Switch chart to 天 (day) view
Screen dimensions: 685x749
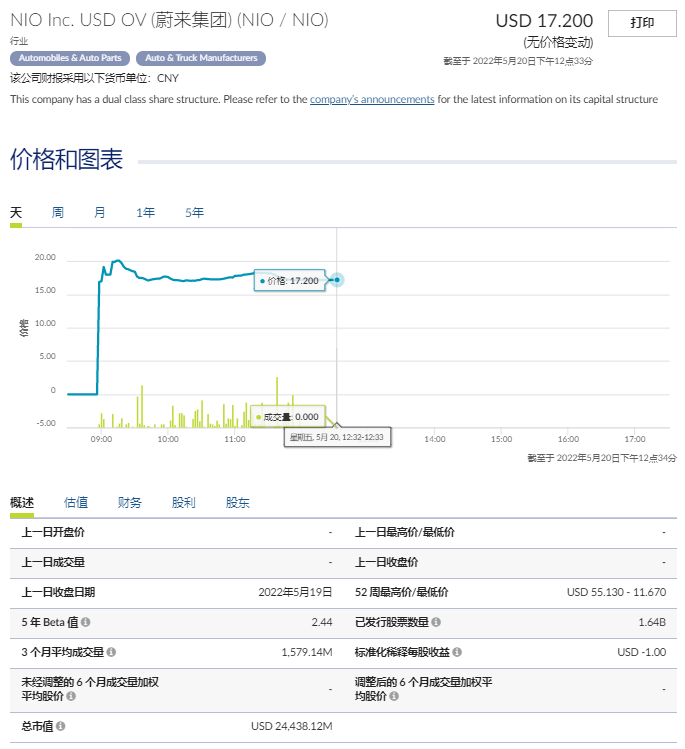click(16, 212)
